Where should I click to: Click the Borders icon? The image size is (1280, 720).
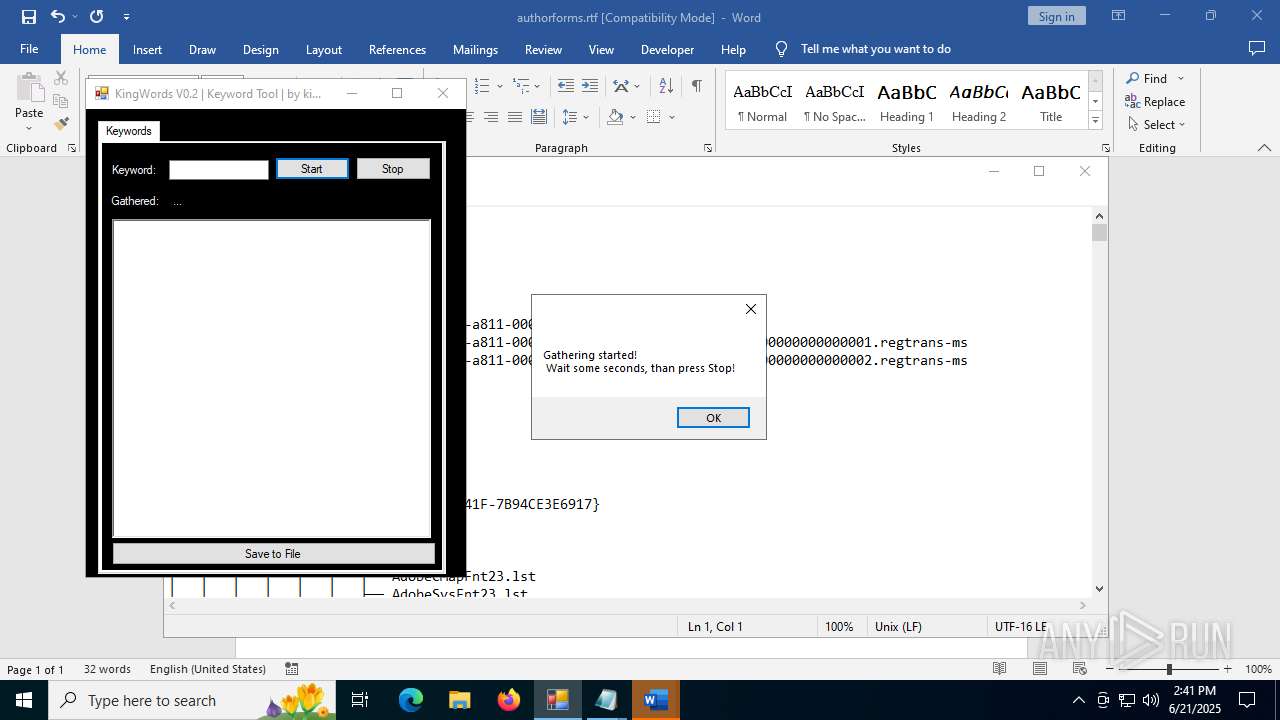pyautogui.click(x=654, y=117)
